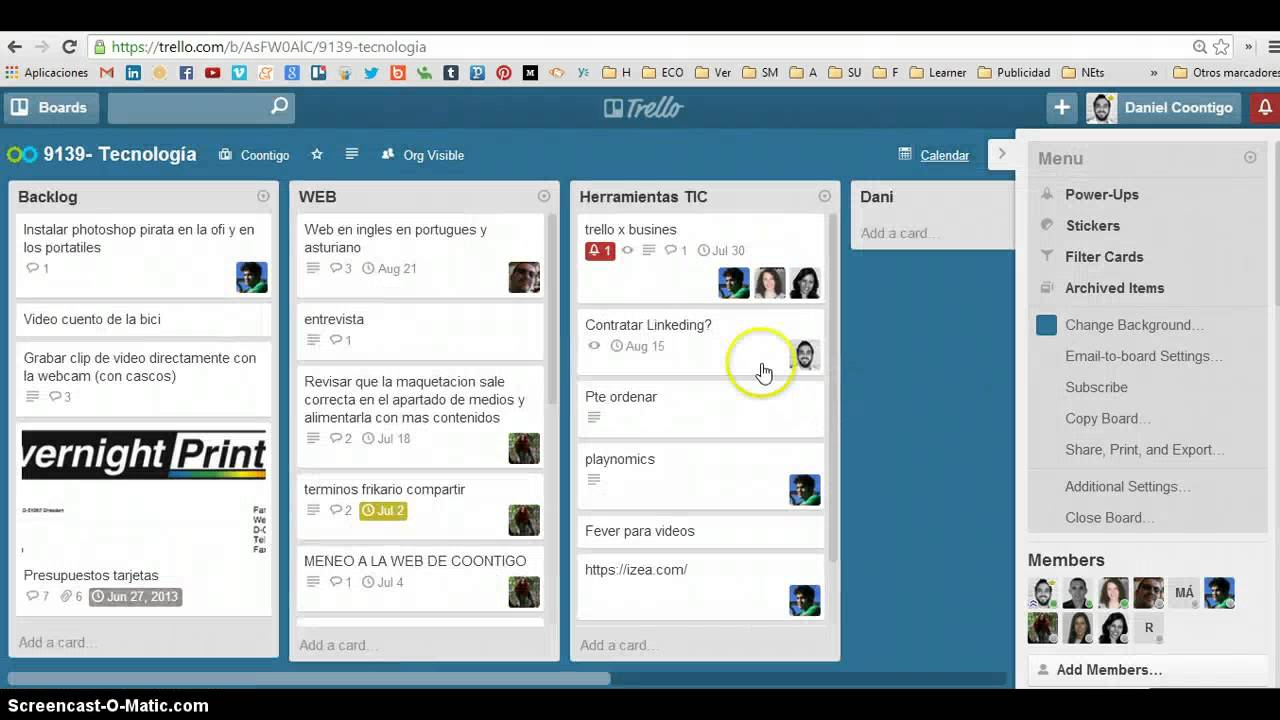Click the Jun 27, 2013 due date badge

click(135, 596)
